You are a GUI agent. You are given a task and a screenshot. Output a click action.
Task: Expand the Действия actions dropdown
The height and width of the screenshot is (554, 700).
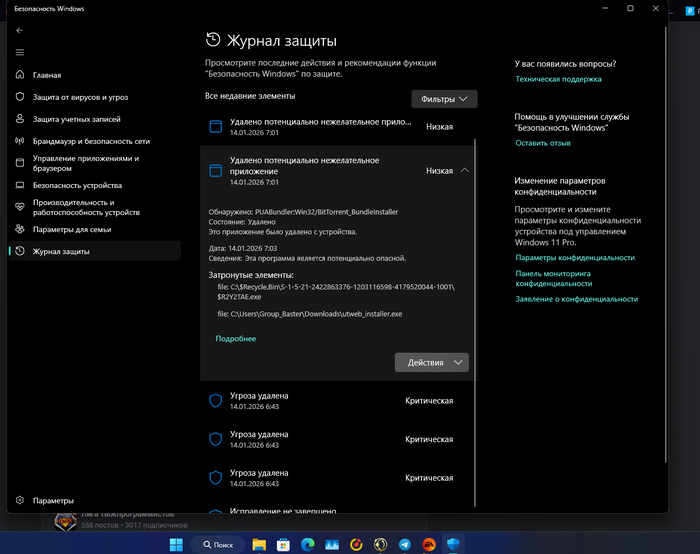pos(431,362)
